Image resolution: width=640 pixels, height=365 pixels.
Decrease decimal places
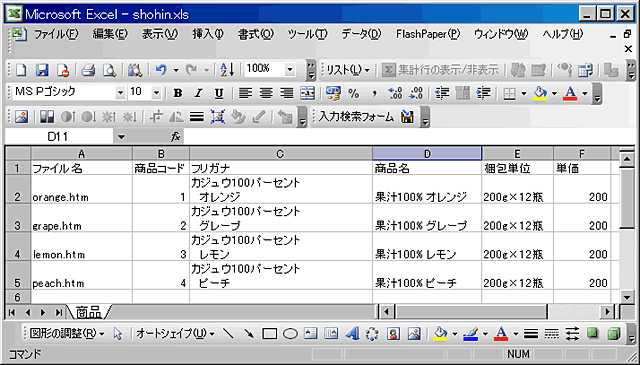(x=416, y=93)
